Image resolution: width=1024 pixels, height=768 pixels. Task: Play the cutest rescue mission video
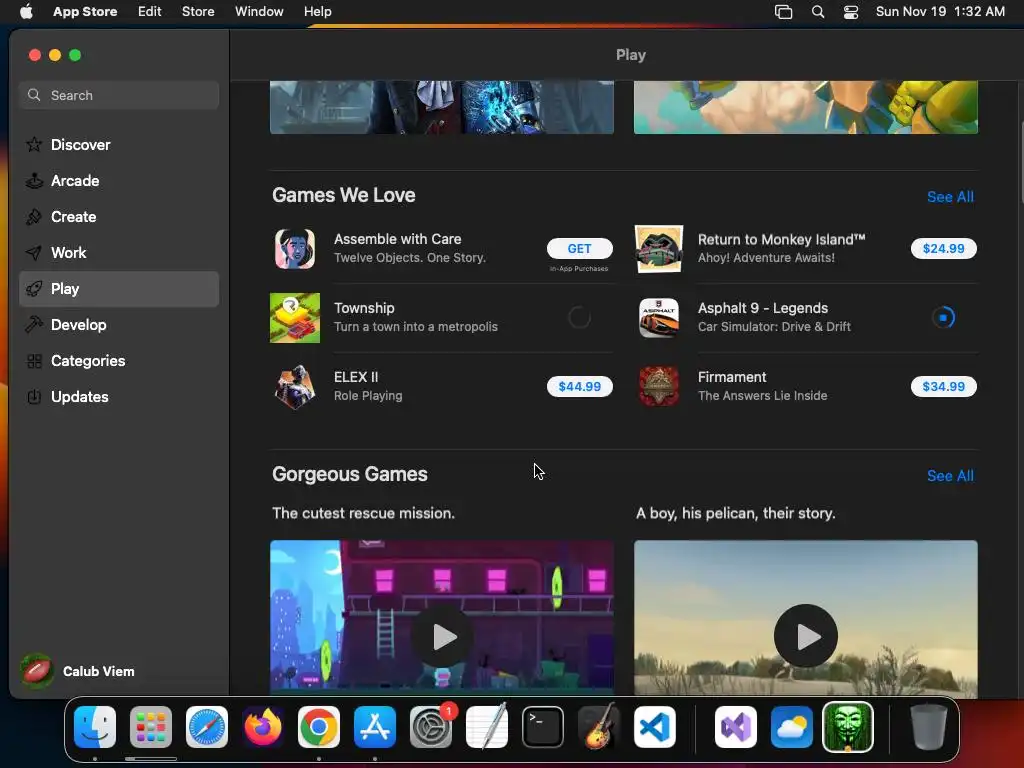(442, 636)
